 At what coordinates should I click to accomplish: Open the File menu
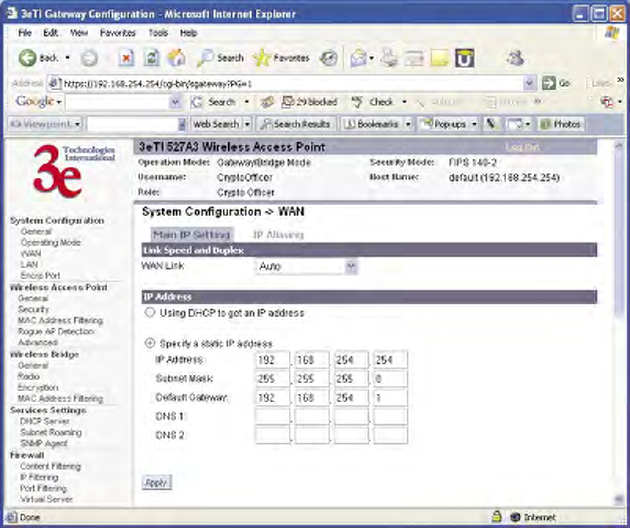(x=25, y=33)
